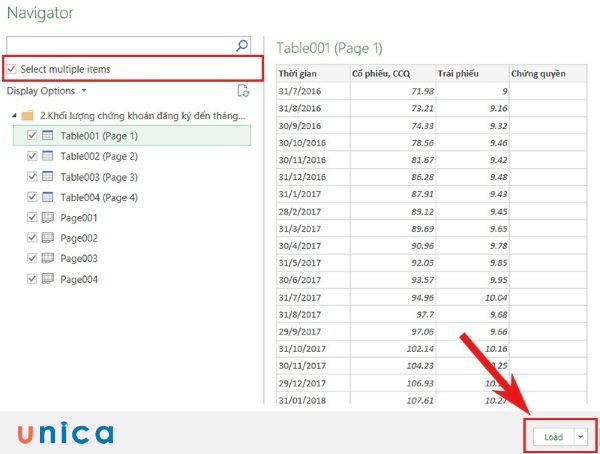600x454 pixels.
Task: Click the Page004 page icon
Action: (x=47, y=279)
